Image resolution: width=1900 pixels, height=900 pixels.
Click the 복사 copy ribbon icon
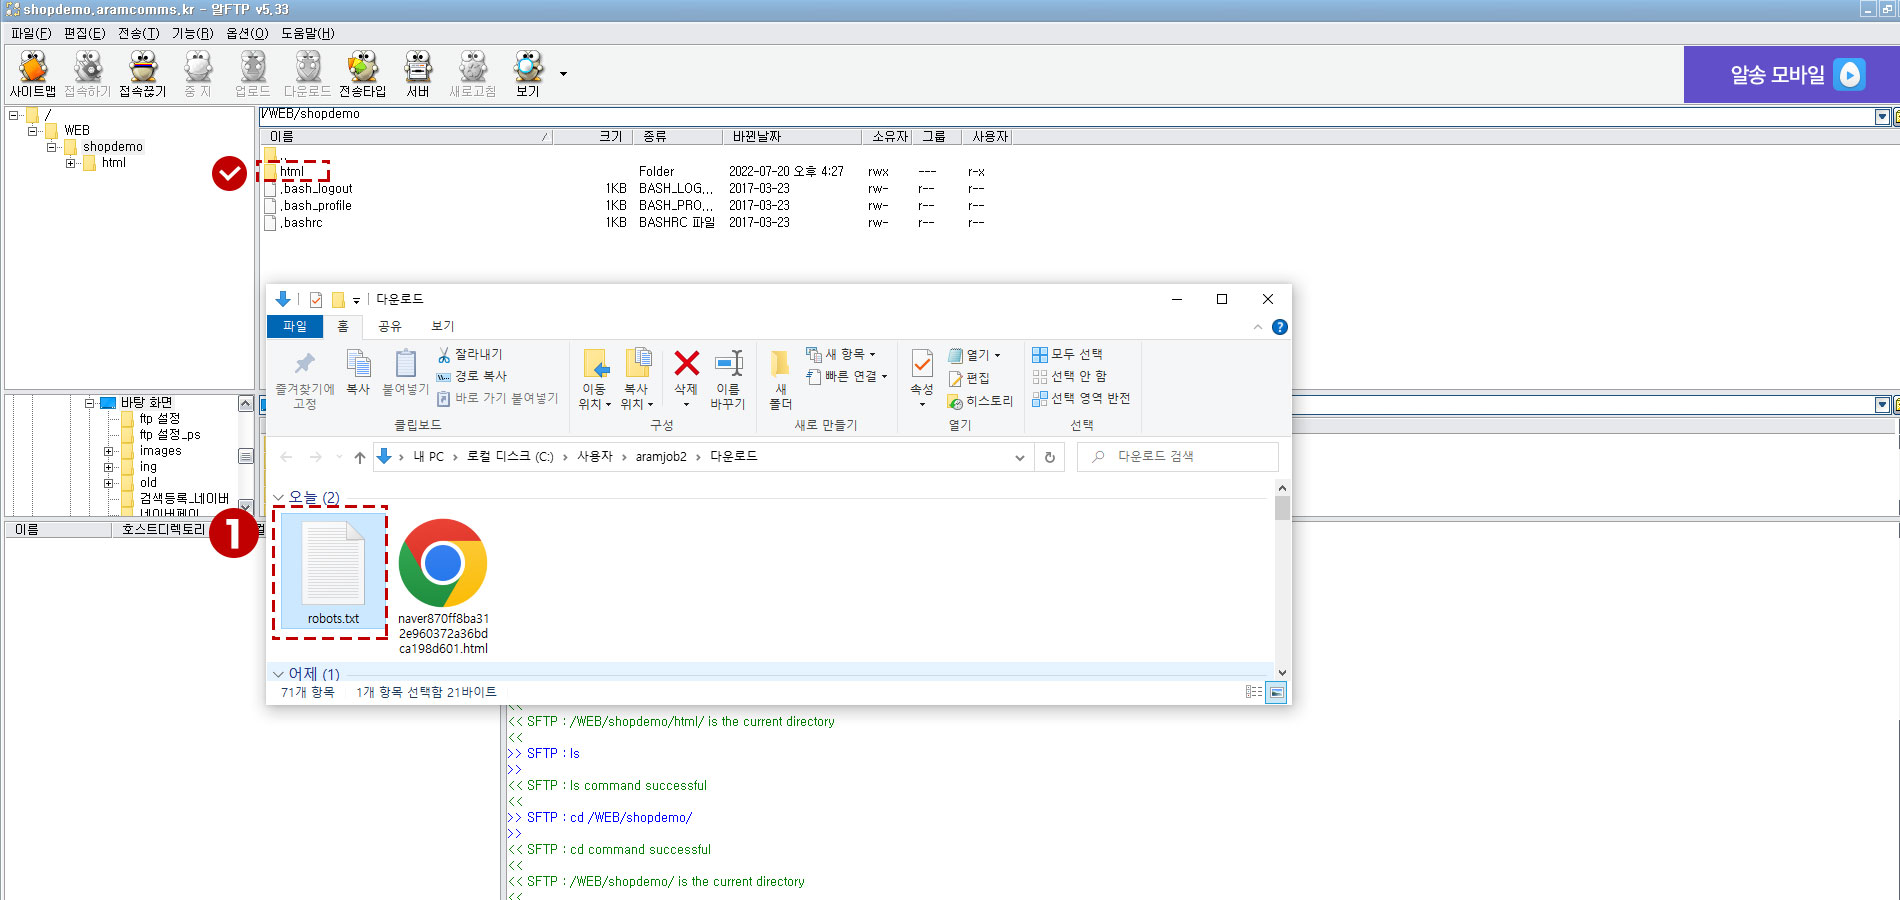pos(358,372)
